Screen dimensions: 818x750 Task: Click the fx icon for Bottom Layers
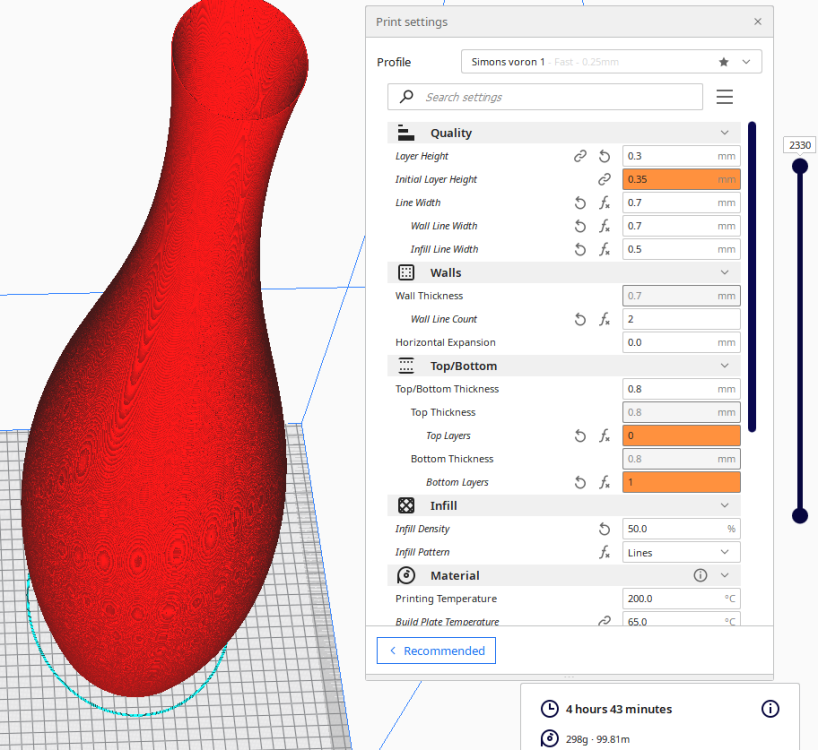[x=604, y=482]
